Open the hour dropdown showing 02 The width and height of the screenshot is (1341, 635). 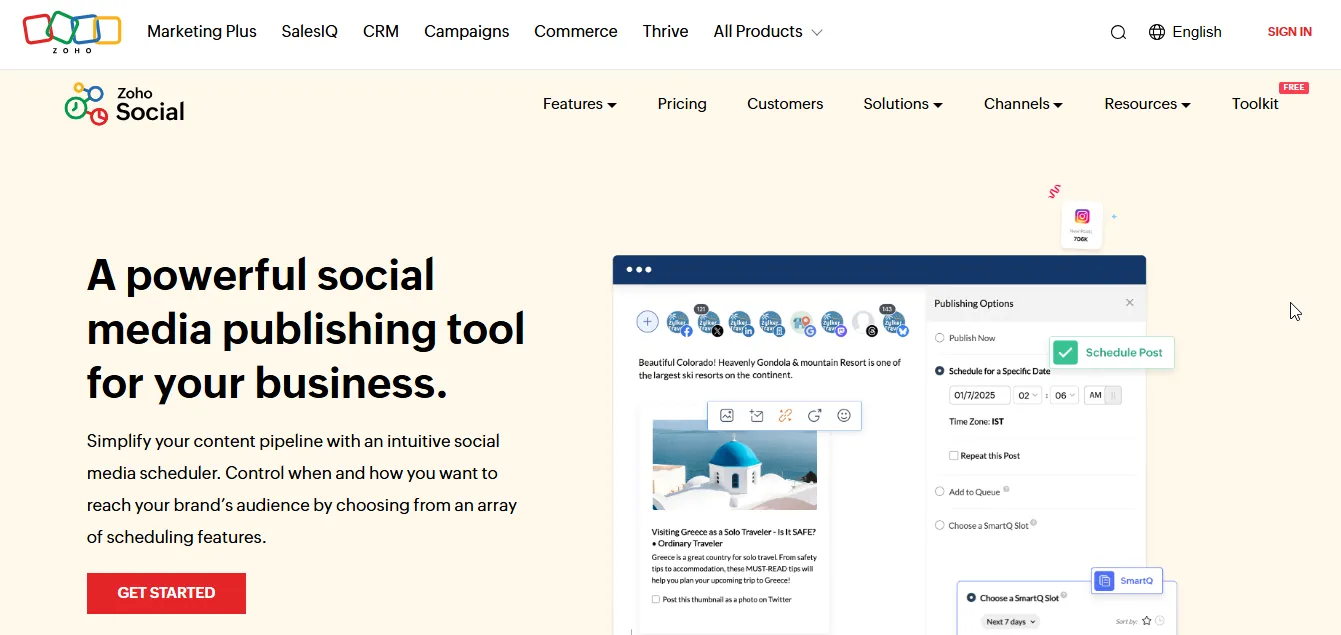point(1027,395)
